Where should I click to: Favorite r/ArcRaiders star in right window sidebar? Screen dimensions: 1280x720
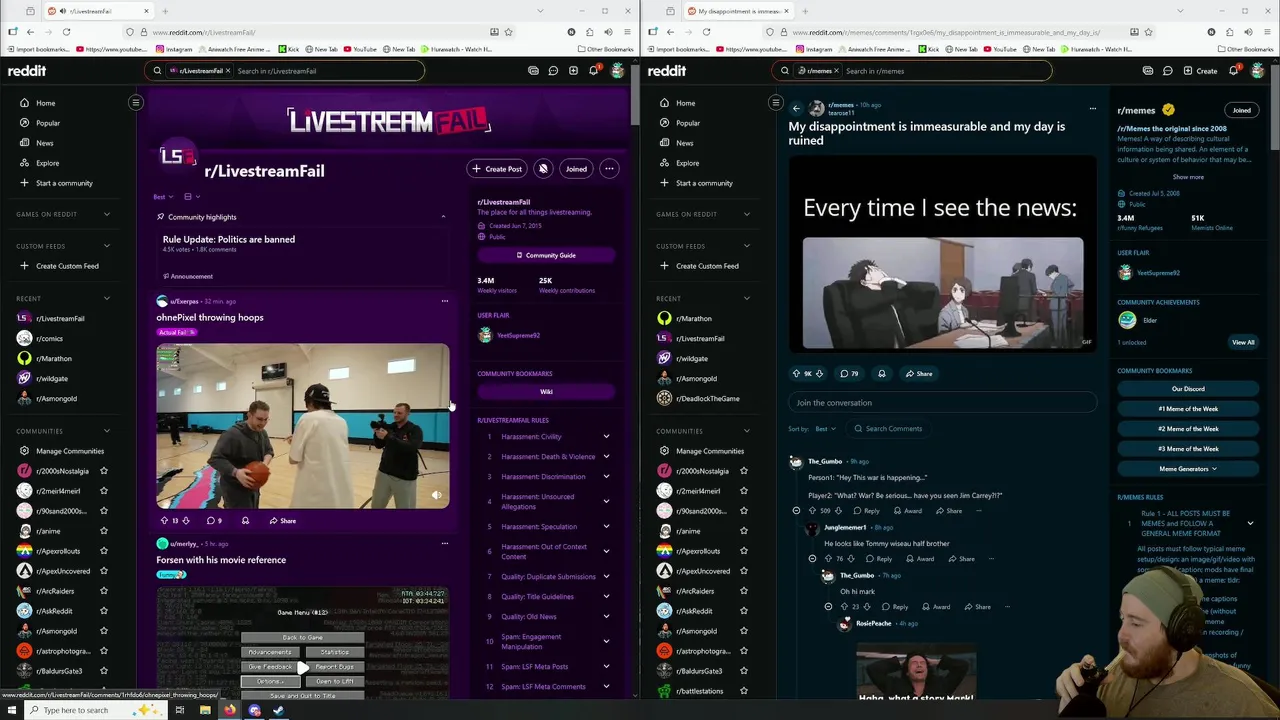[x=744, y=591]
